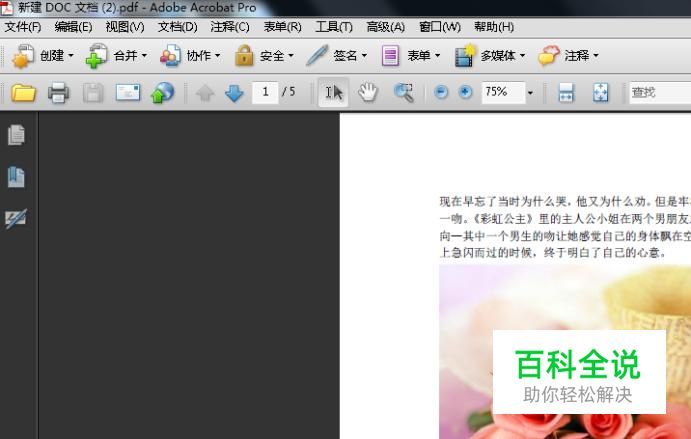The width and height of the screenshot is (691, 439).
Task: Click the open file folder icon
Action: click(23, 93)
